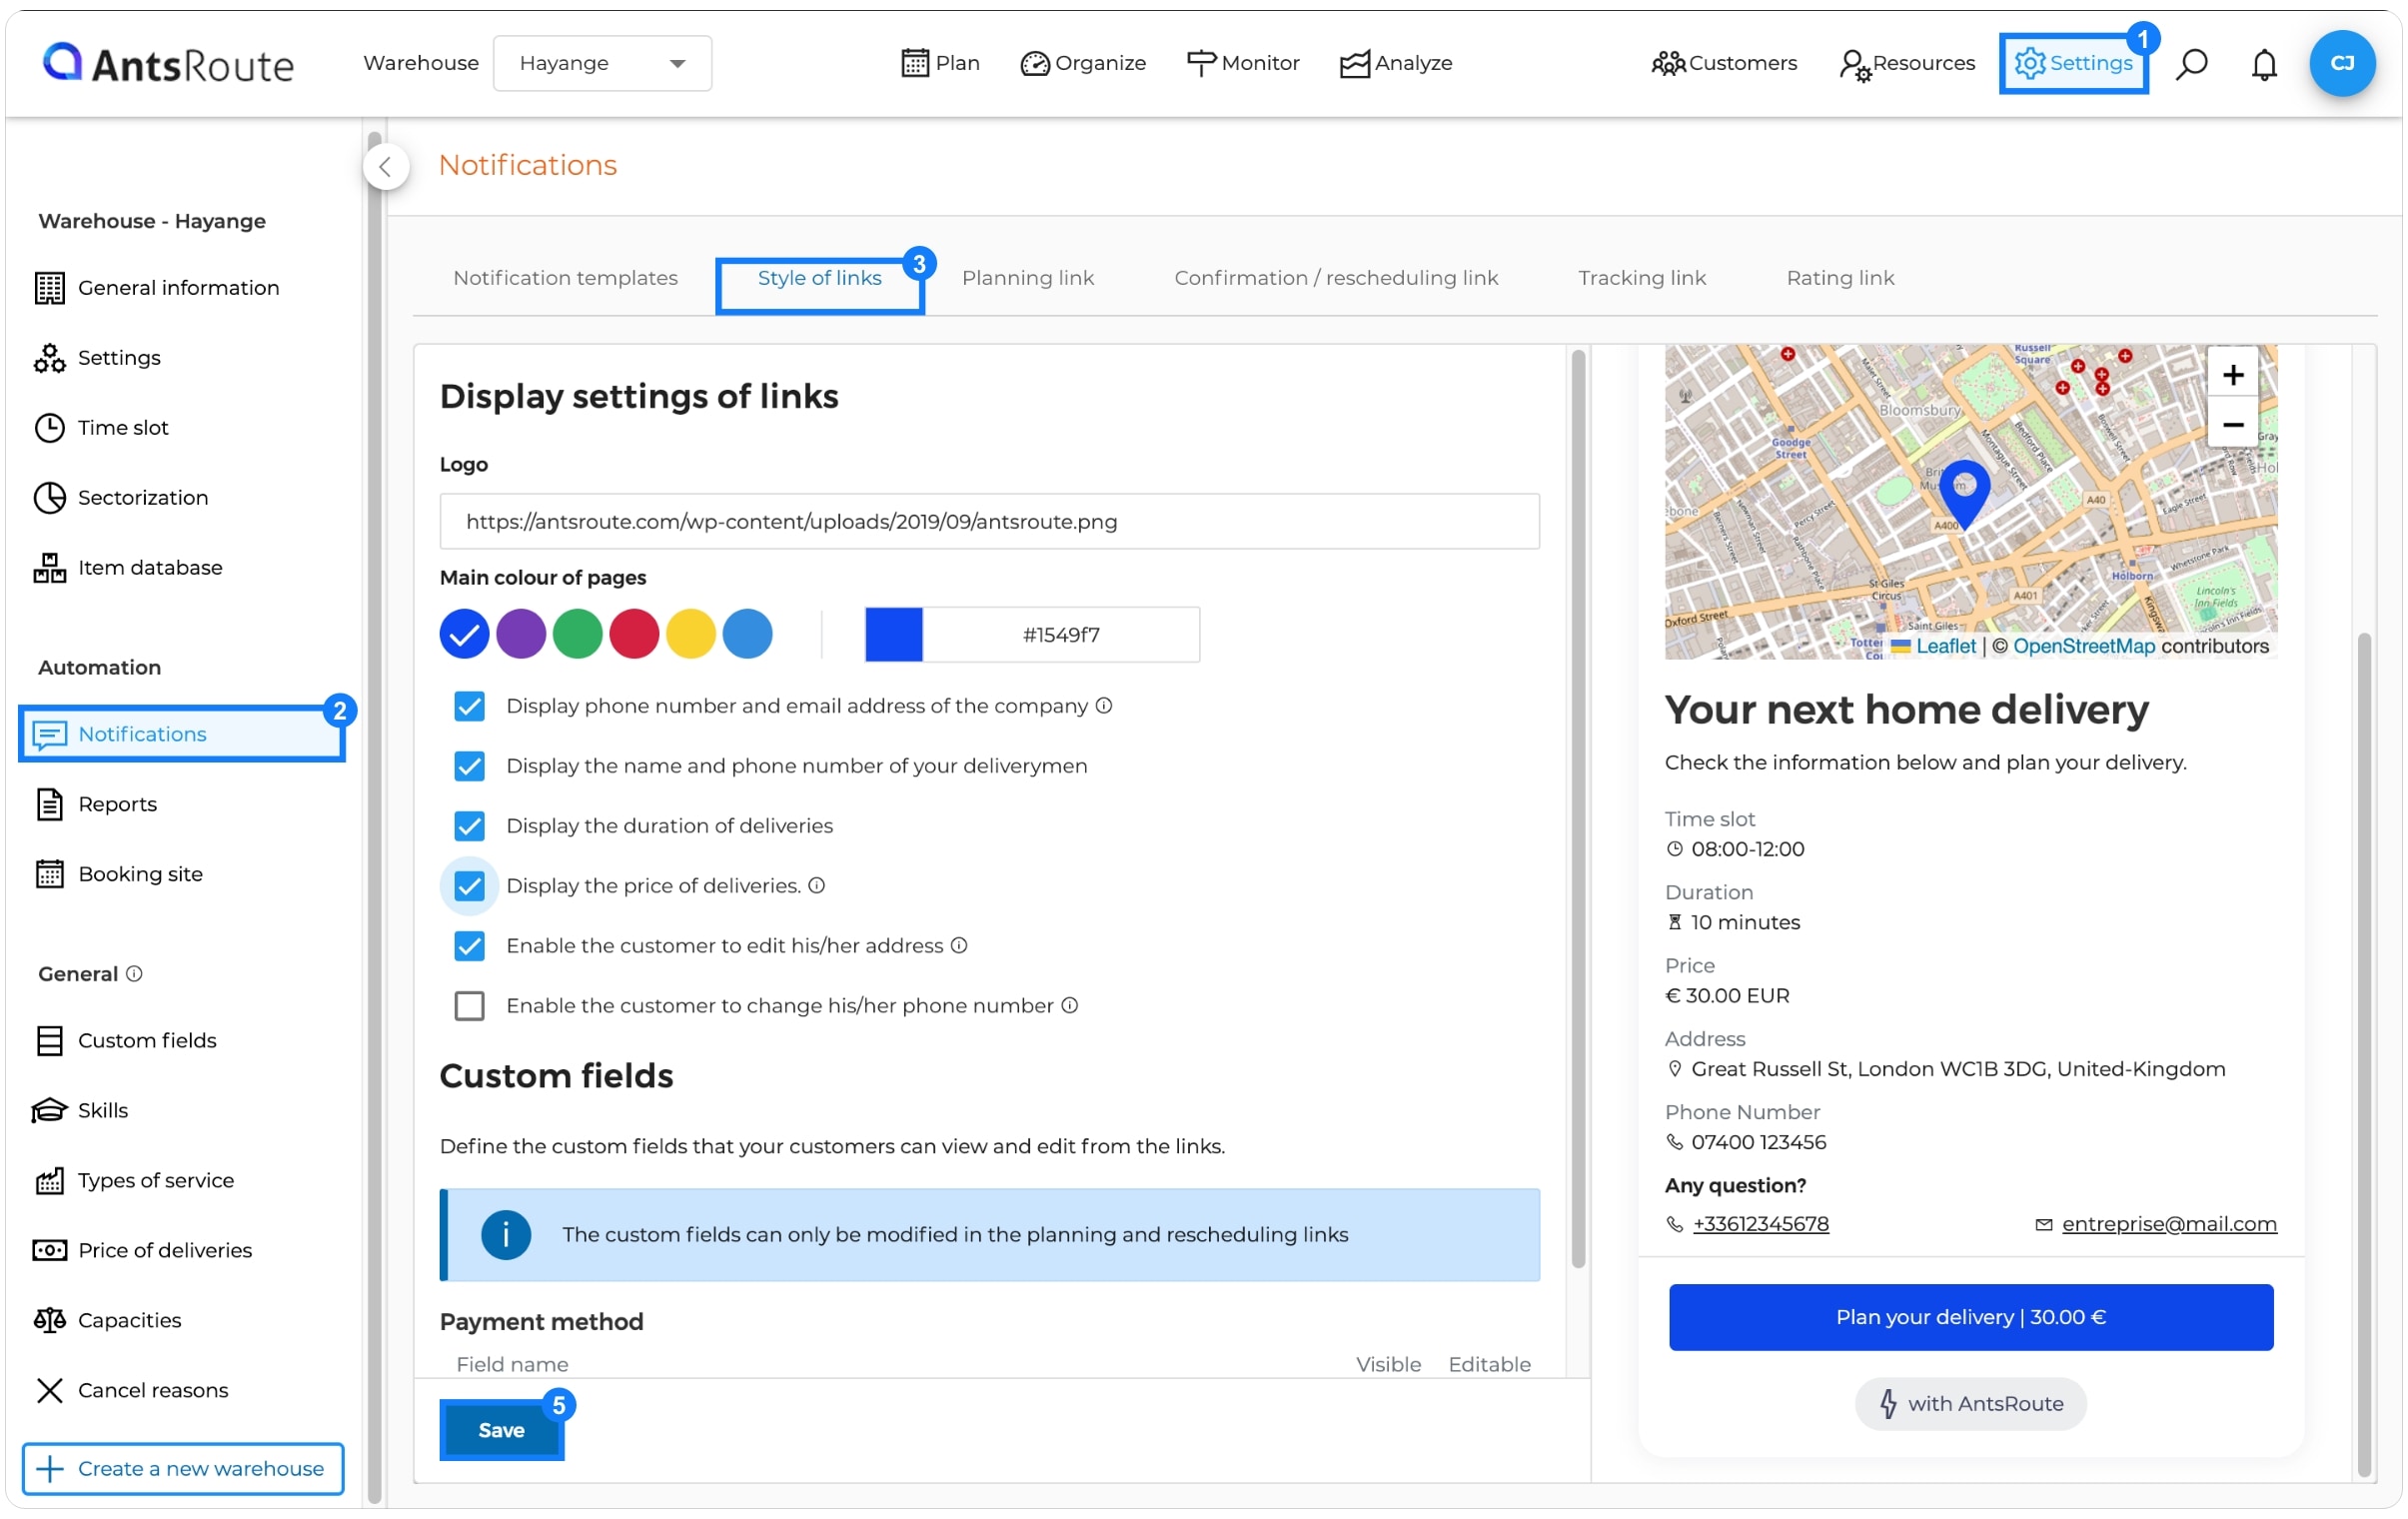Collapse the sidebar with the back arrow
The image size is (2408, 1519).
(x=386, y=167)
